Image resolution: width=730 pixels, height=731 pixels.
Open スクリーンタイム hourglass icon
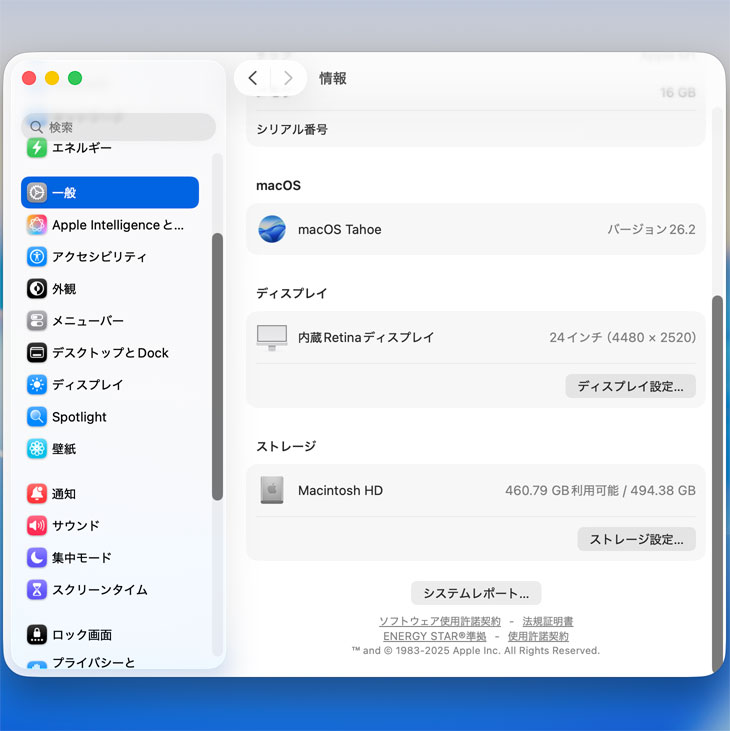tap(37, 590)
